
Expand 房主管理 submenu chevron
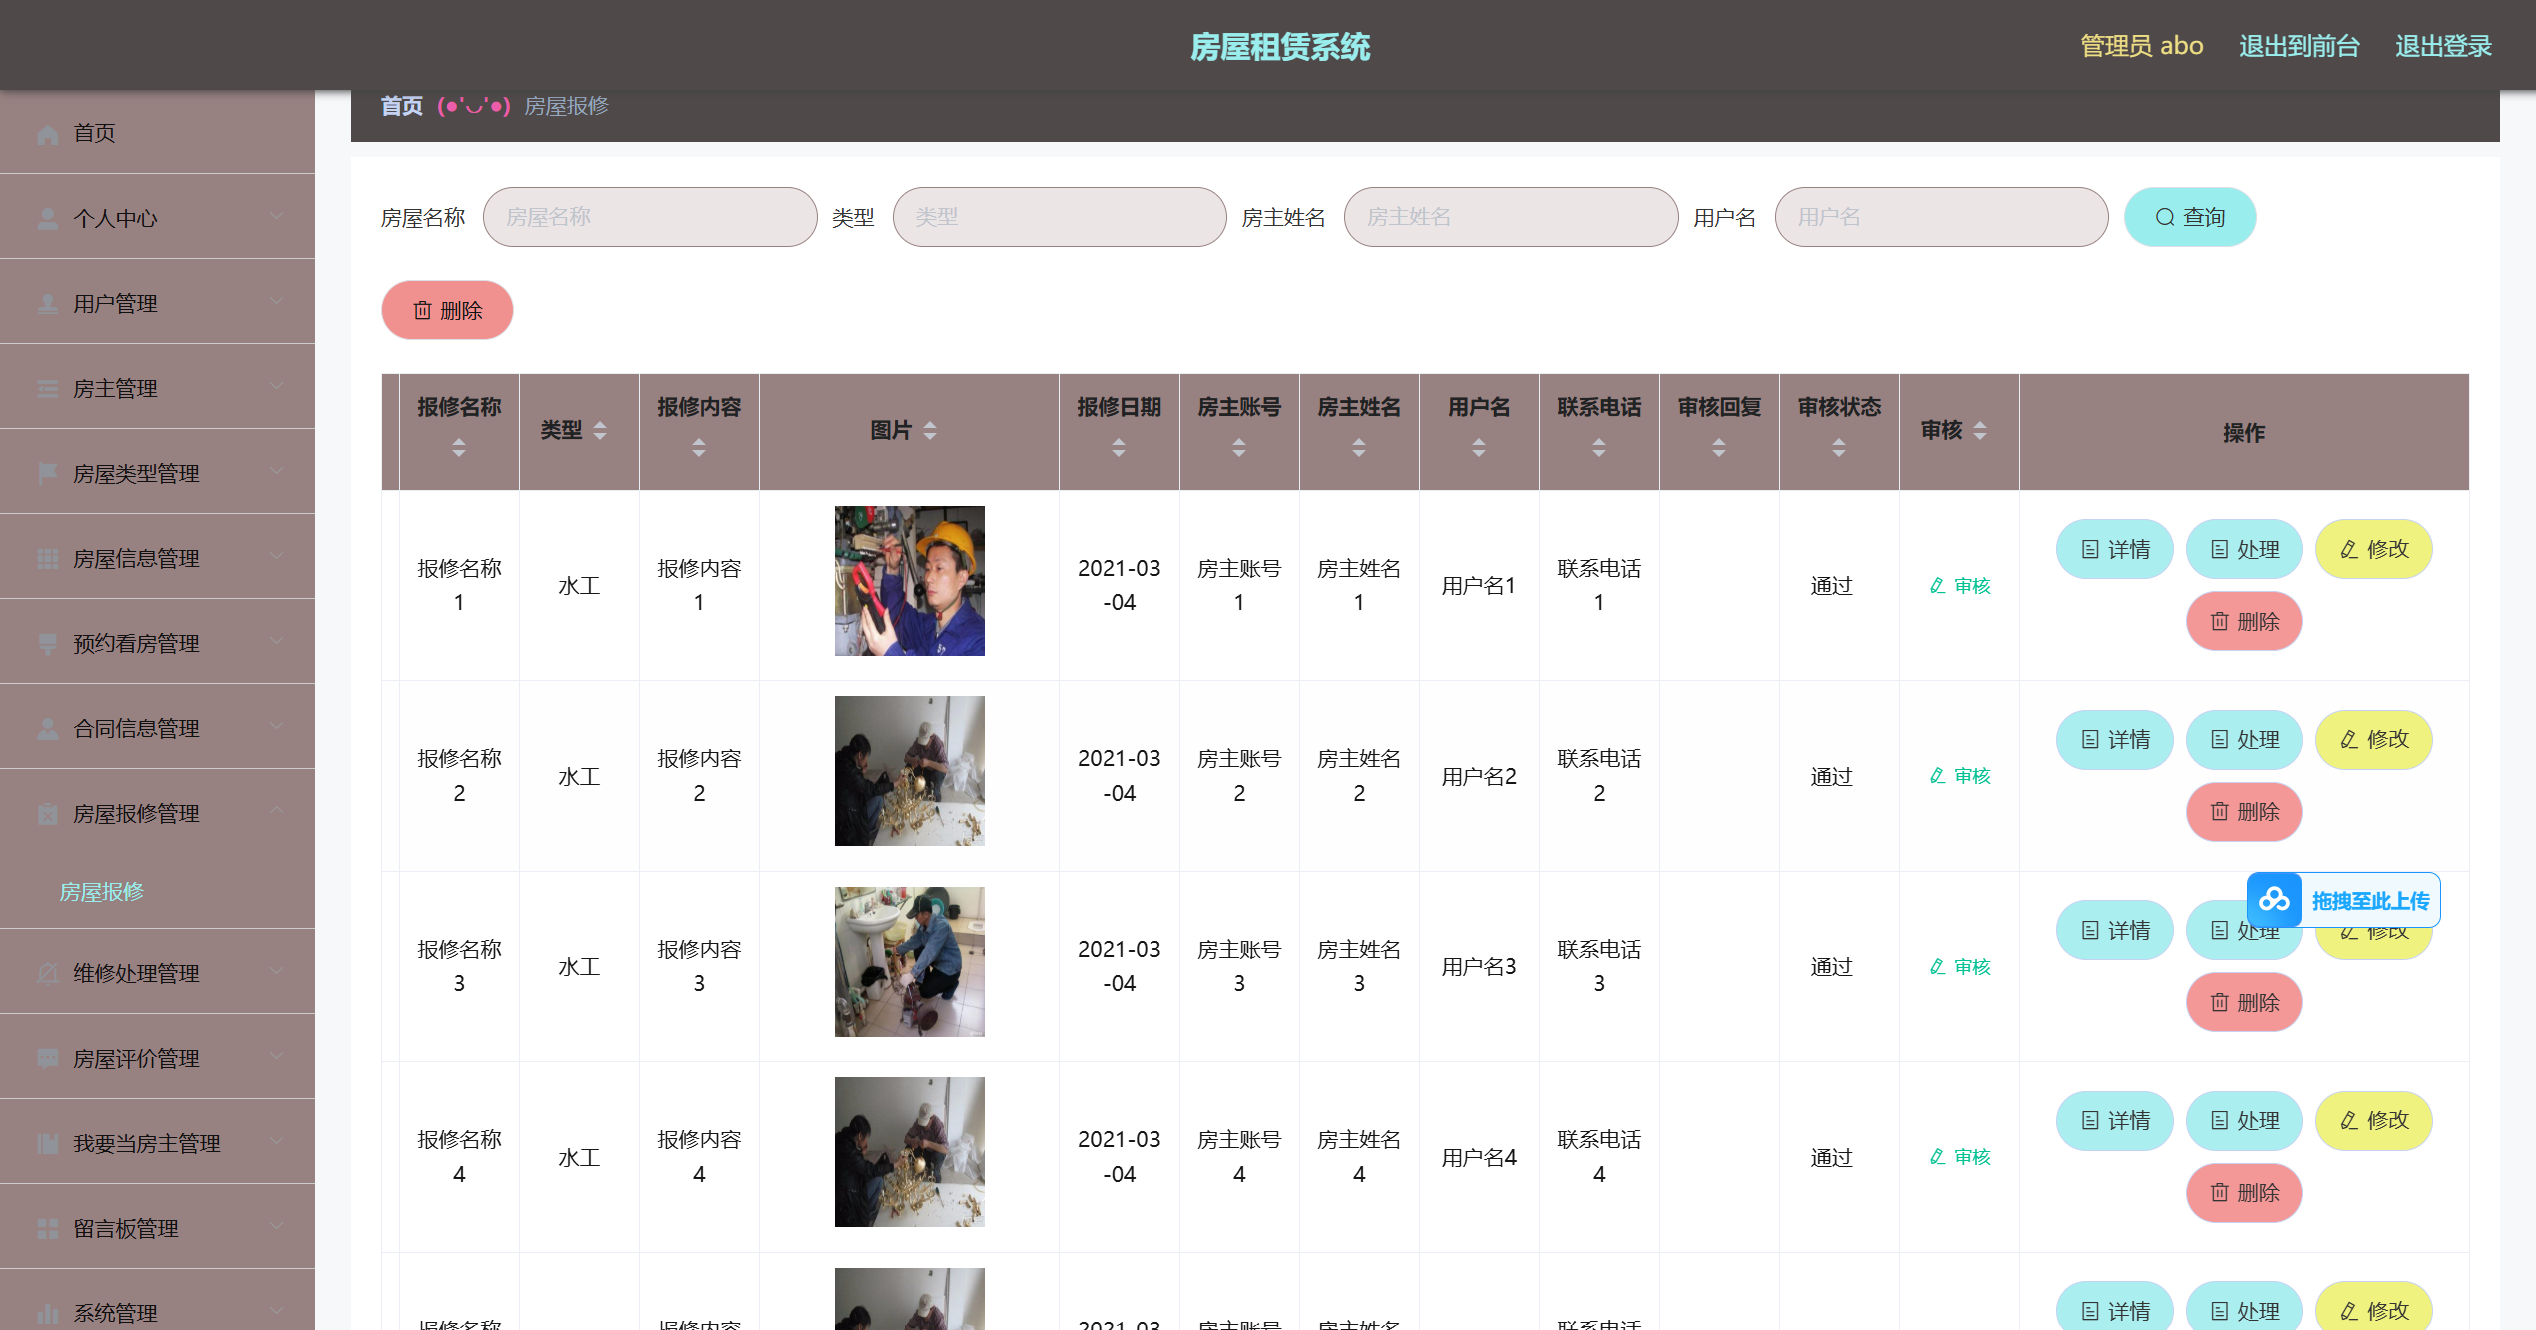(x=276, y=386)
